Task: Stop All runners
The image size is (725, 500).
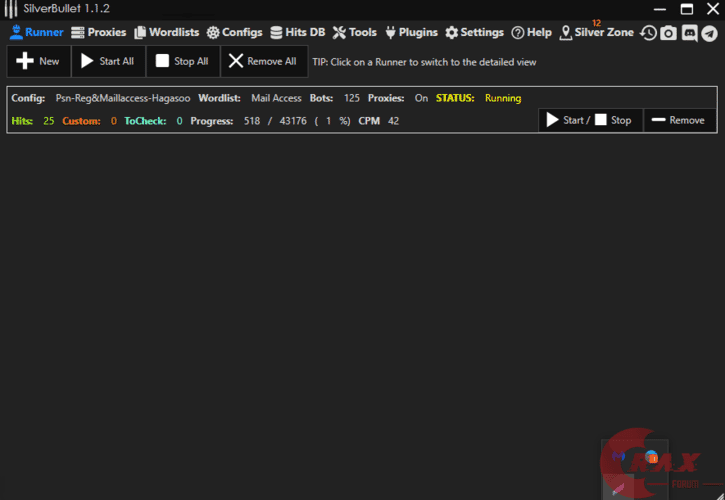Action: point(183,61)
